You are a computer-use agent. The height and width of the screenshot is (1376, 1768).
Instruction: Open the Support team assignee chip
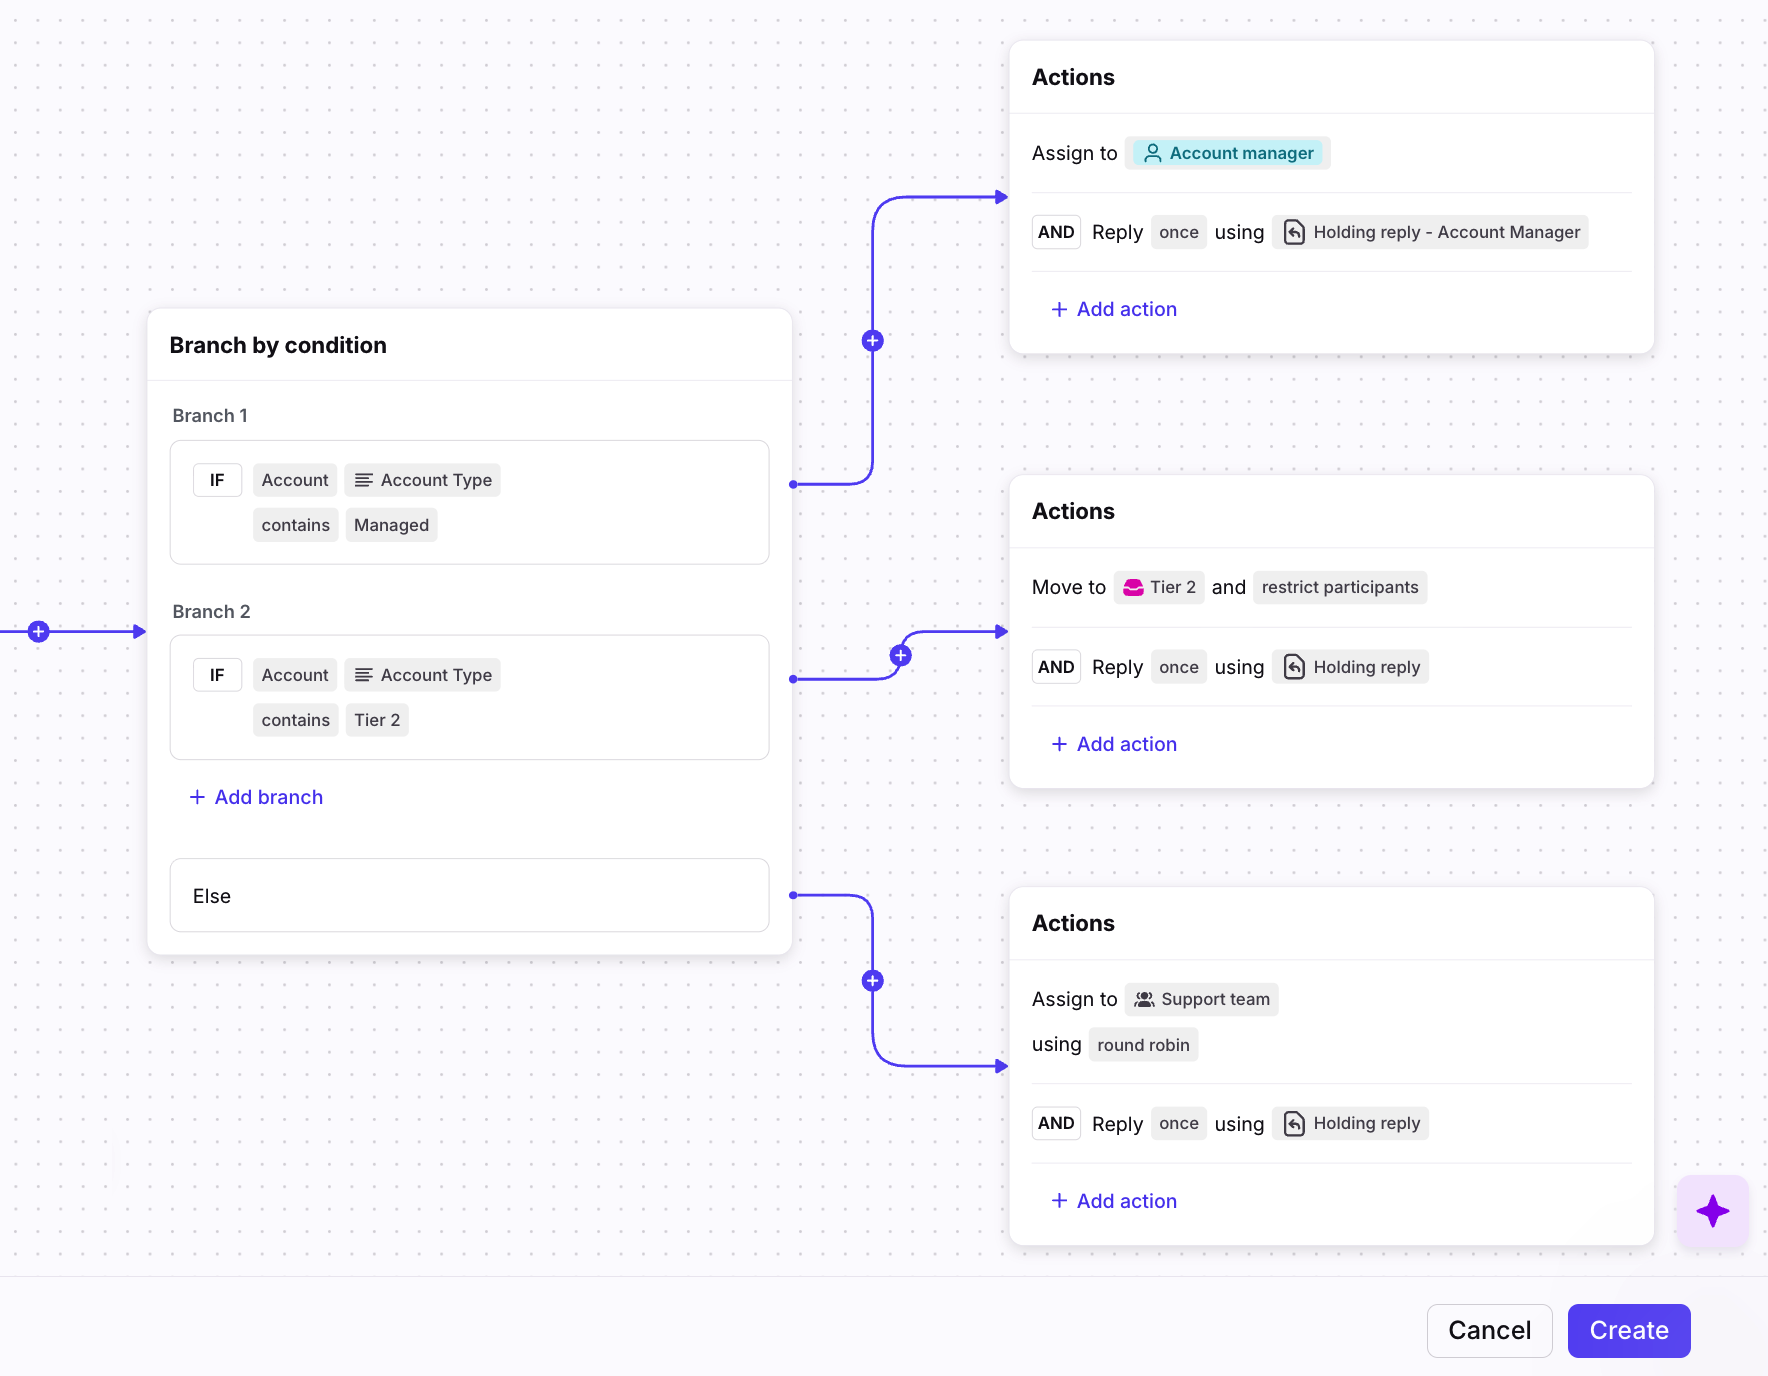(x=1201, y=999)
